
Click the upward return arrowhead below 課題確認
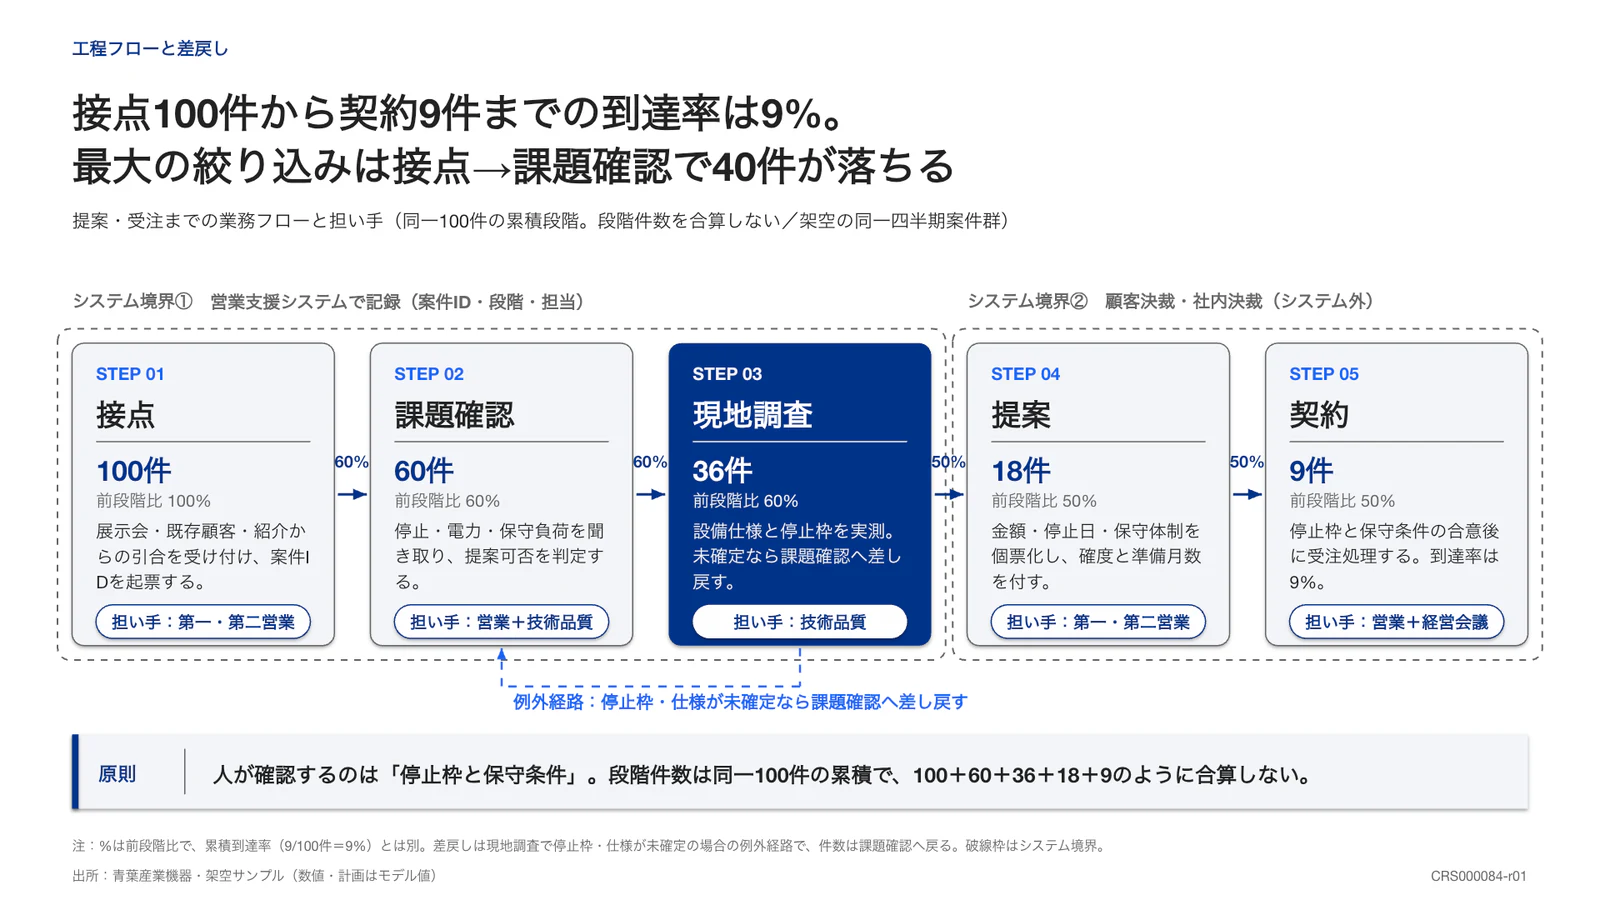502,655
